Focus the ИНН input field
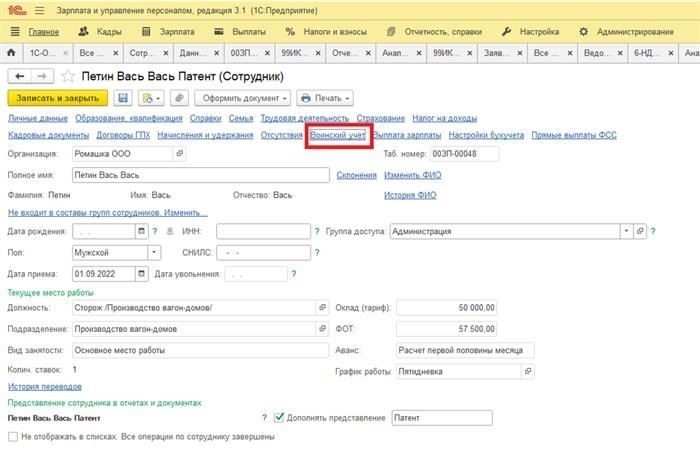Image resolution: width=700 pixels, height=460 pixels. (x=263, y=231)
